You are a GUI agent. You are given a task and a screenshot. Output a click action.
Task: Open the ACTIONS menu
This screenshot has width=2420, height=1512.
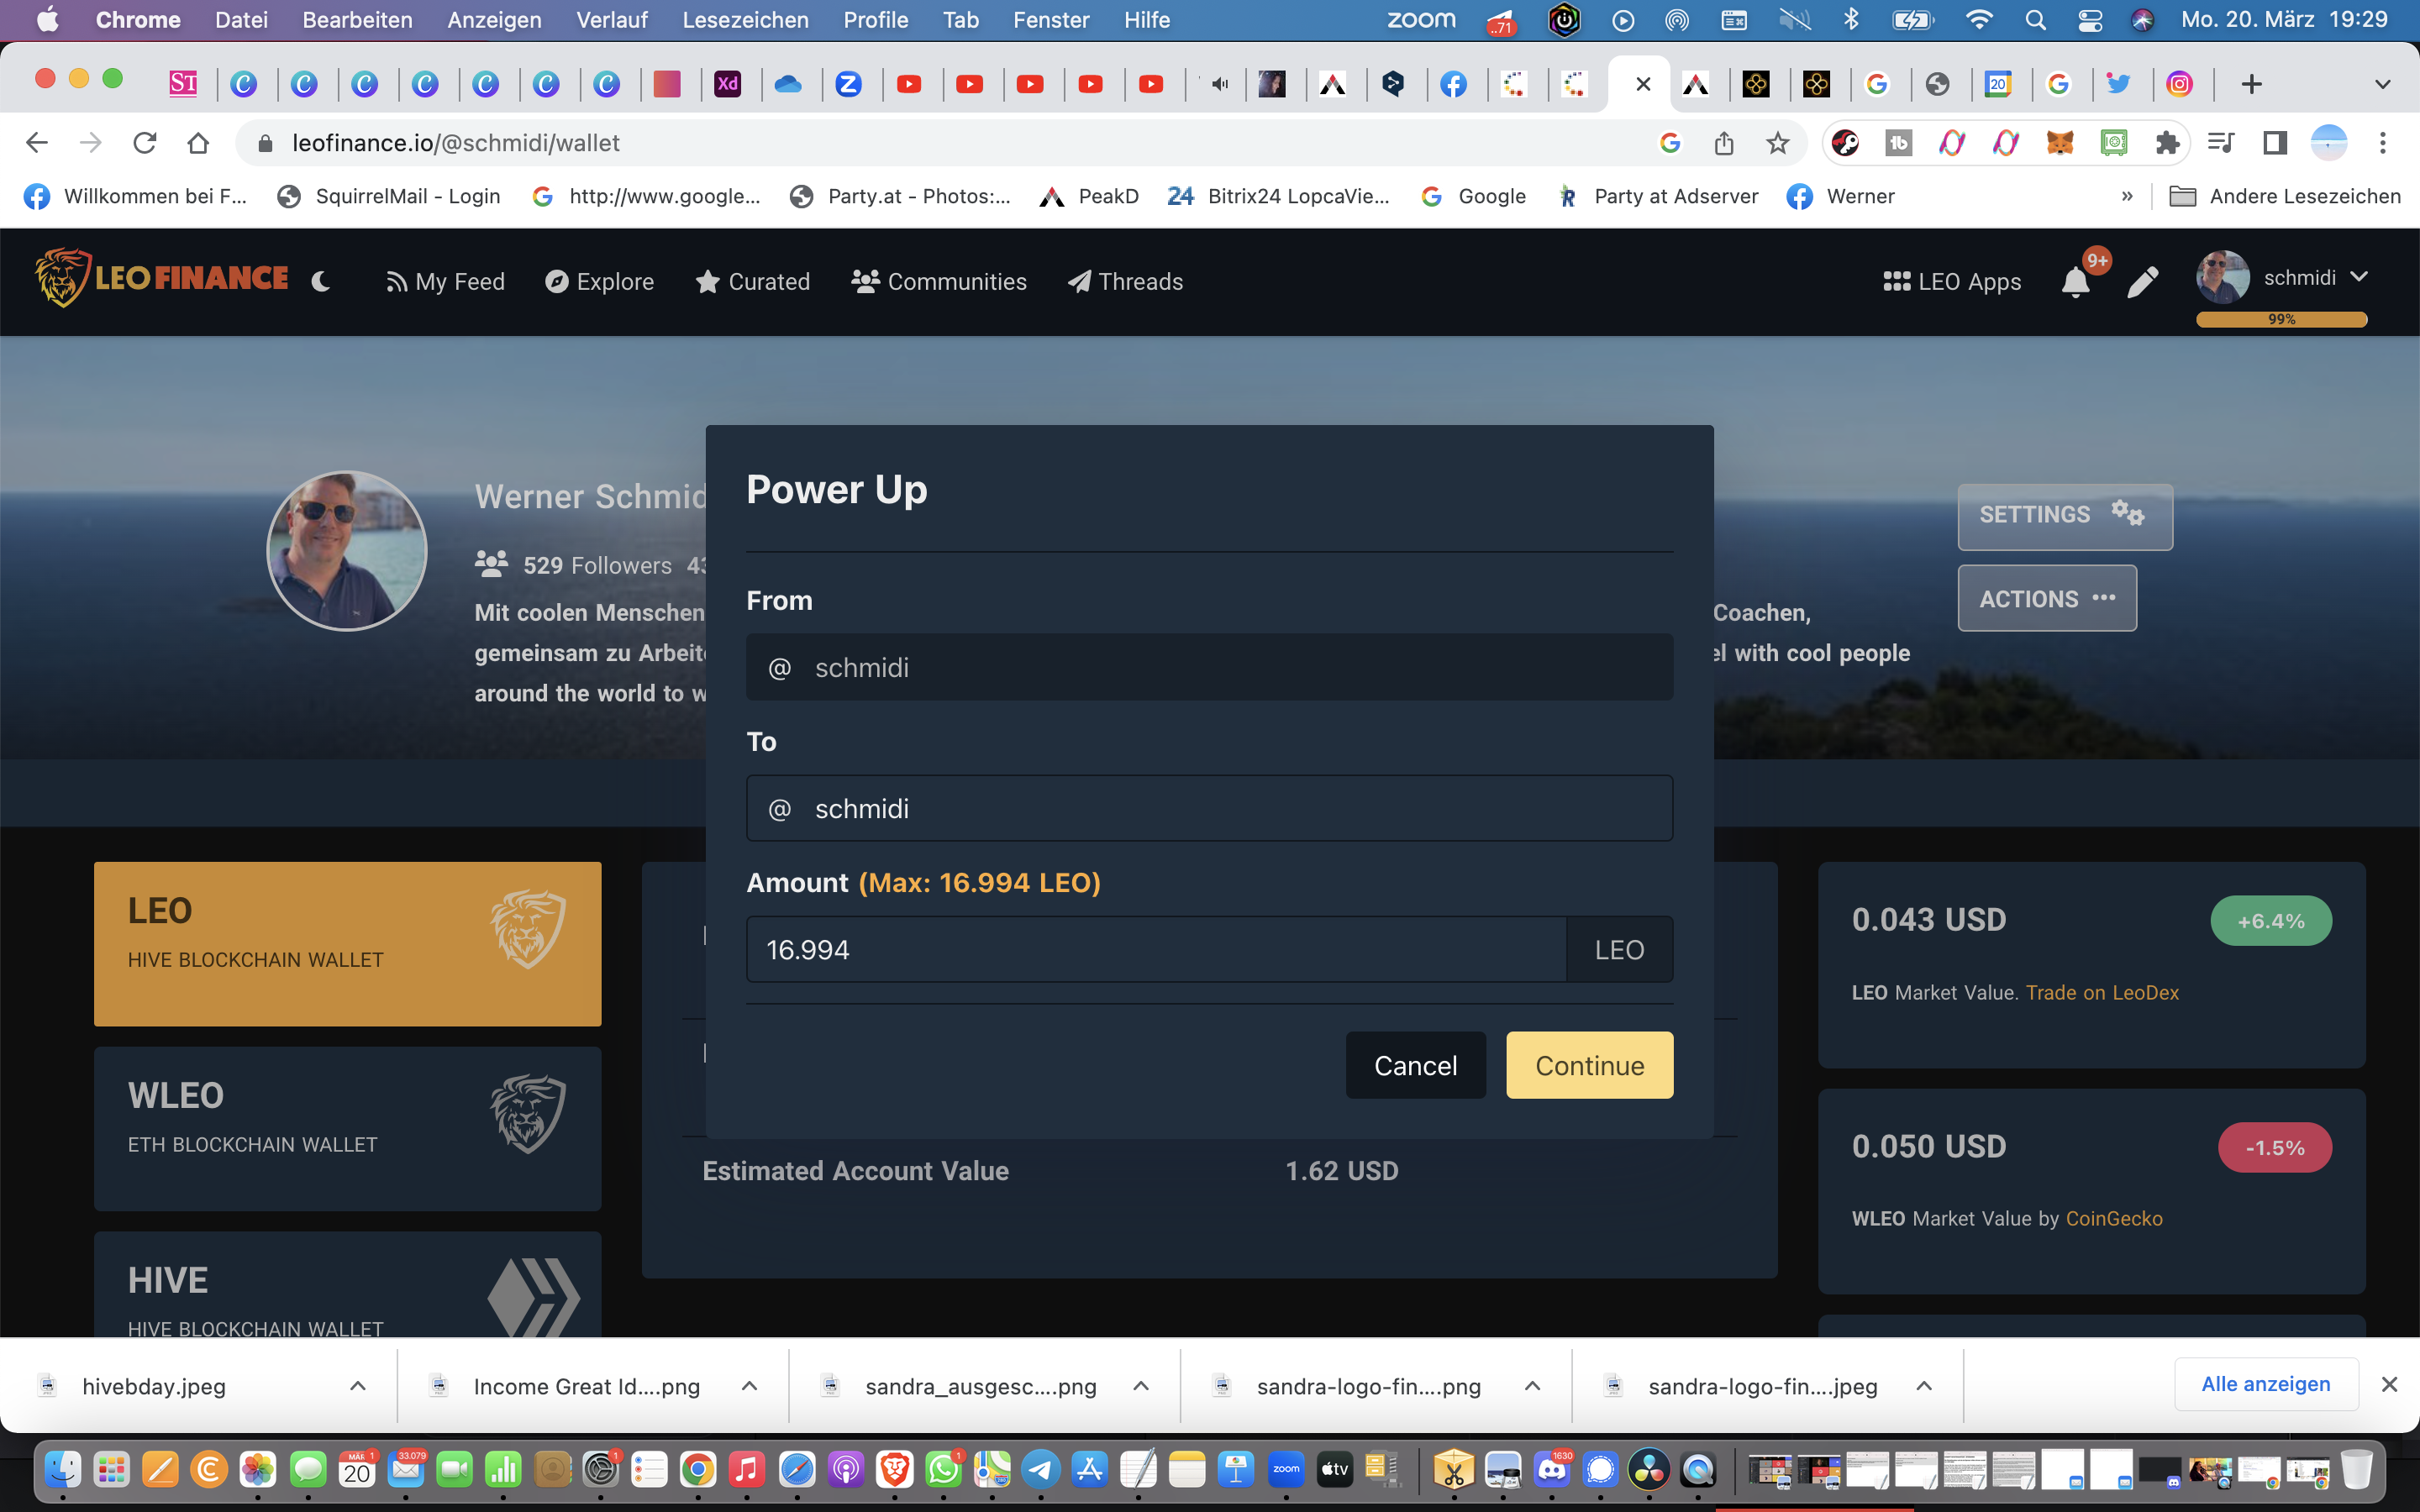(2047, 598)
